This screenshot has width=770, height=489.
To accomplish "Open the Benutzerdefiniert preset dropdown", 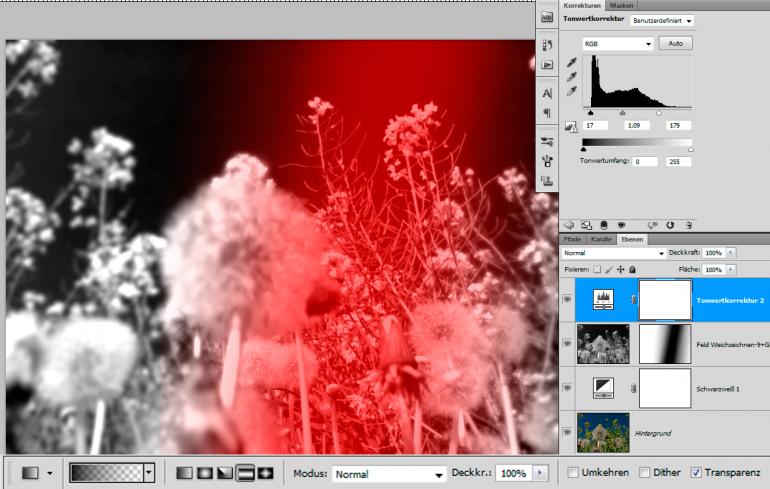I will pyautogui.click(x=661, y=21).
